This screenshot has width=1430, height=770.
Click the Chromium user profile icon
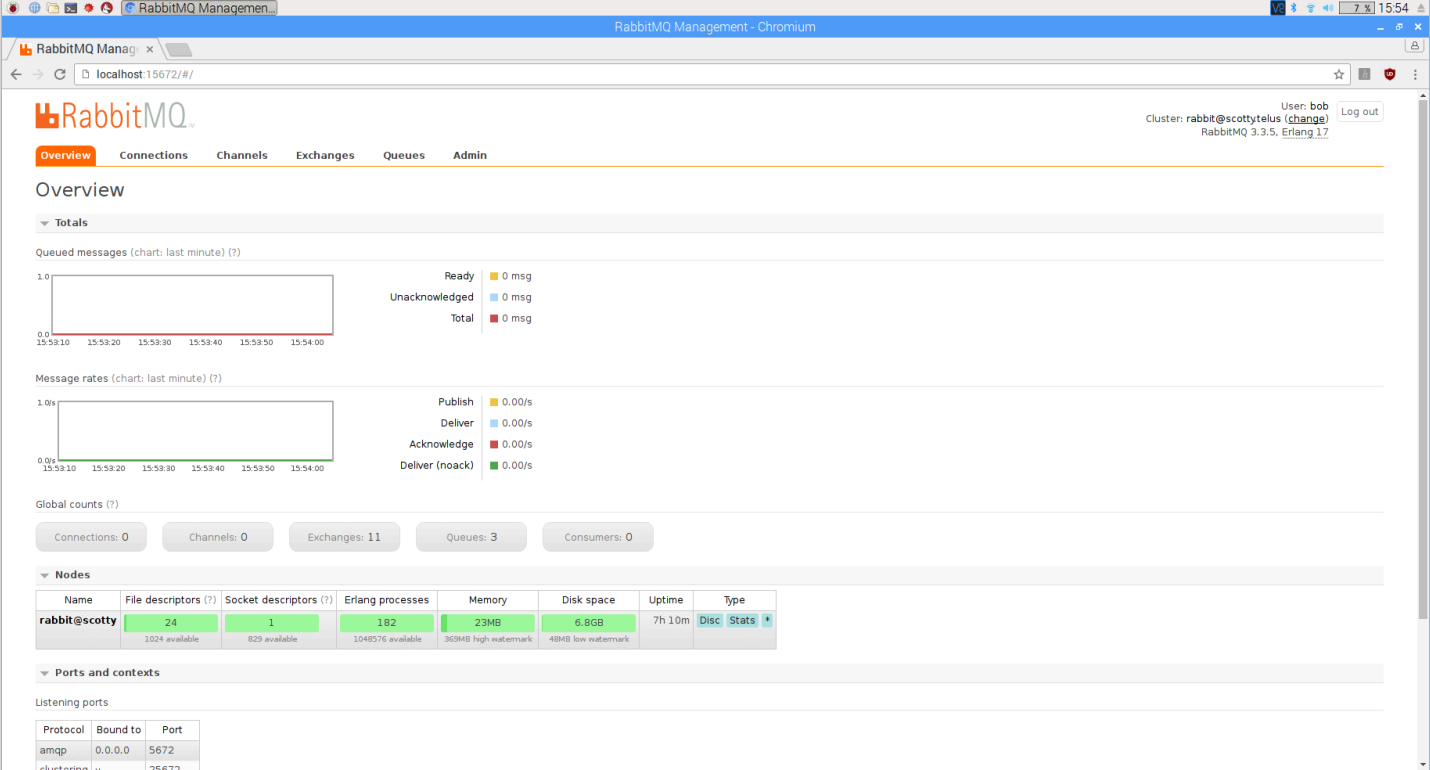[1414, 46]
